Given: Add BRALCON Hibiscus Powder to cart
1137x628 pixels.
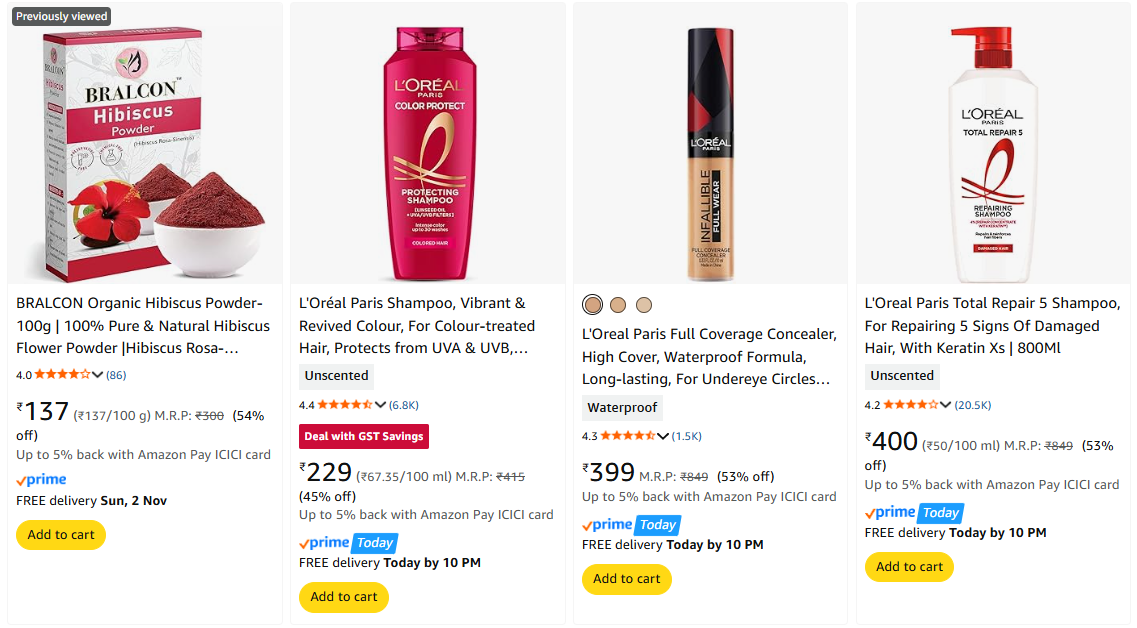Looking at the screenshot, I should coord(61,535).
